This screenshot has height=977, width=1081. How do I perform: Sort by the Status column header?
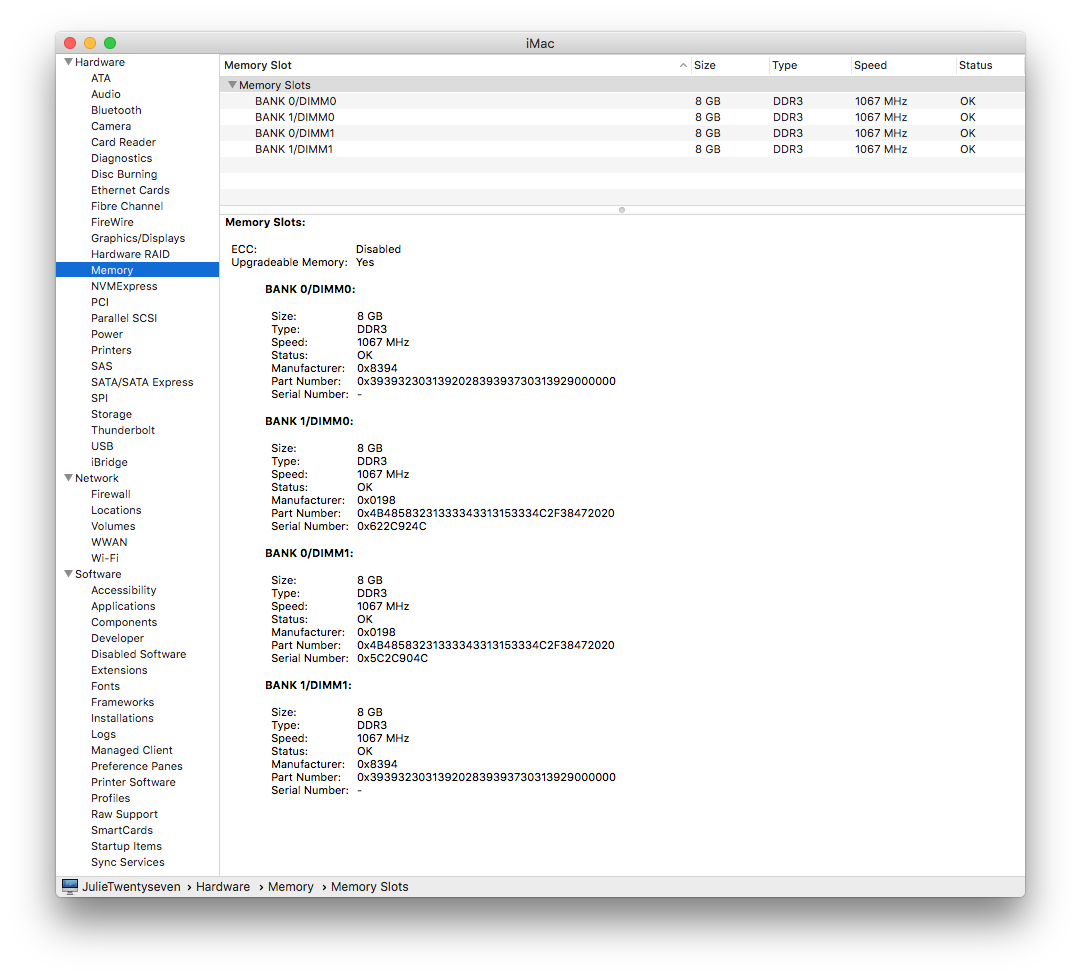tap(990, 66)
